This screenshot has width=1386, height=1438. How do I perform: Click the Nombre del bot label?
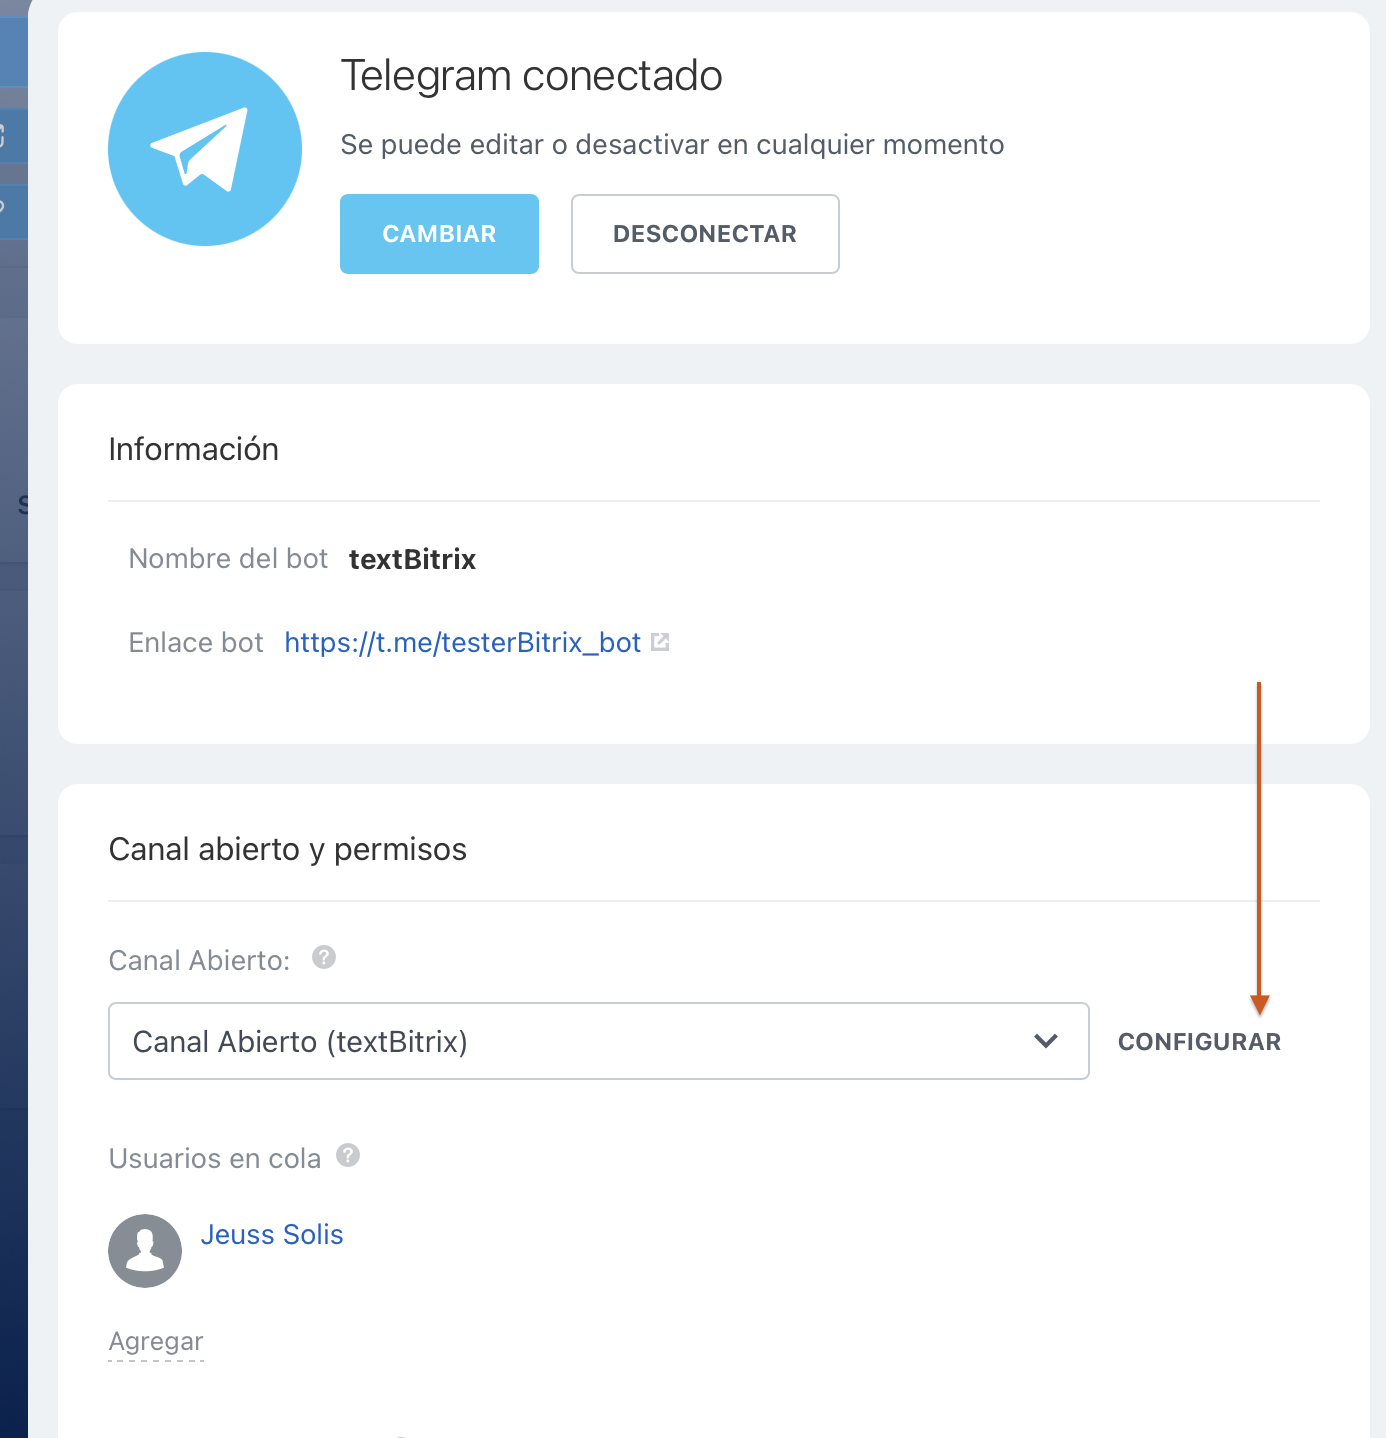coord(228,558)
